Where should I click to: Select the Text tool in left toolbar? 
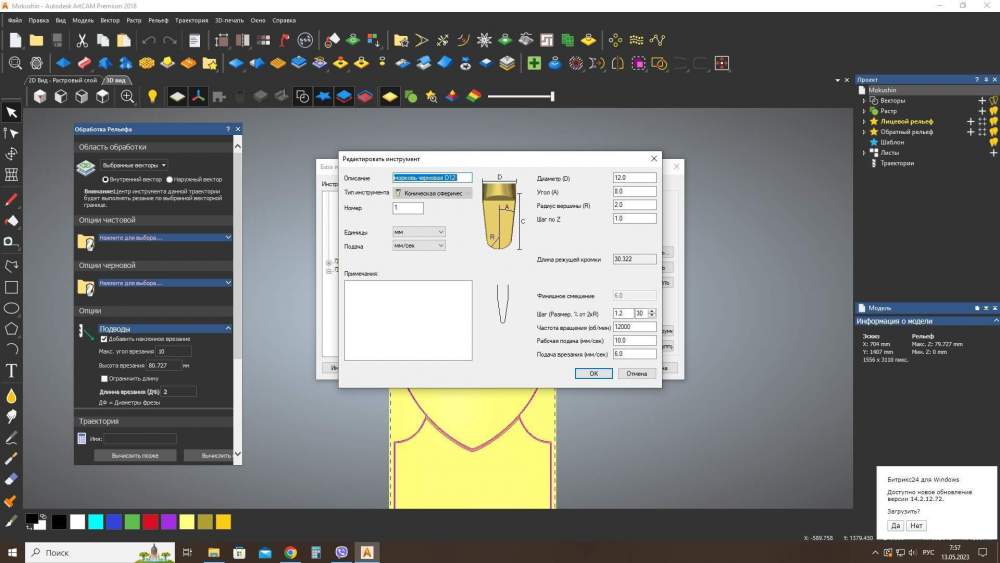coord(11,370)
